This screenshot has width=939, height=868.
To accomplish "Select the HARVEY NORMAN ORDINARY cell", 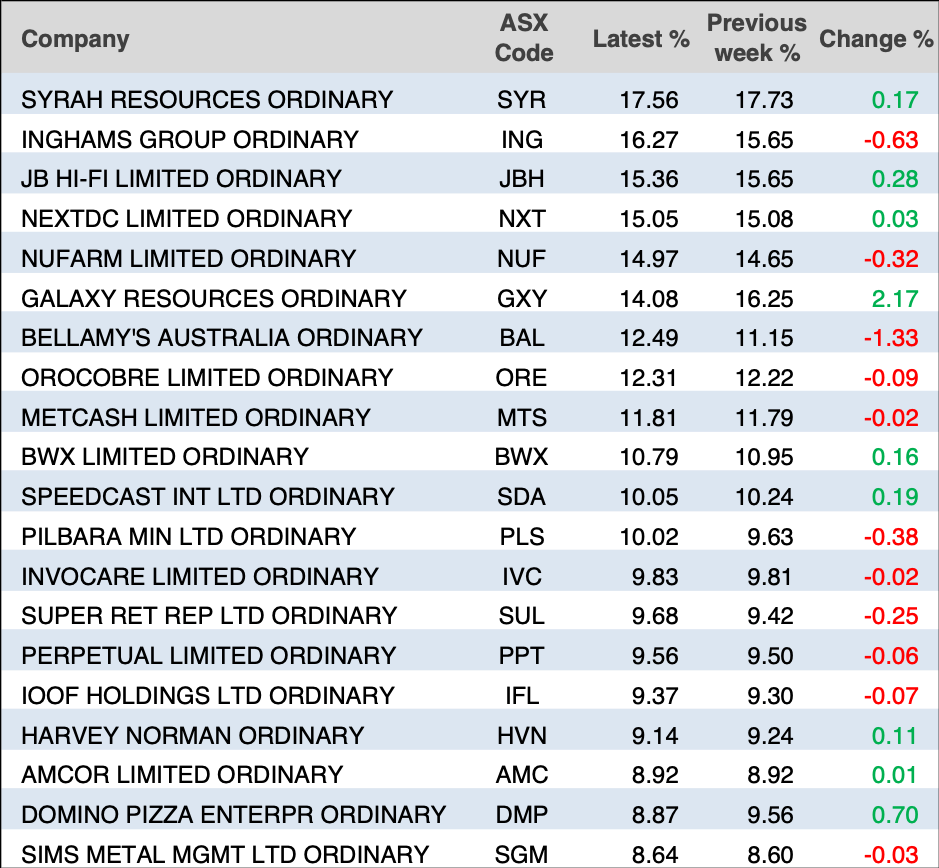I will click(x=193, y=736).
